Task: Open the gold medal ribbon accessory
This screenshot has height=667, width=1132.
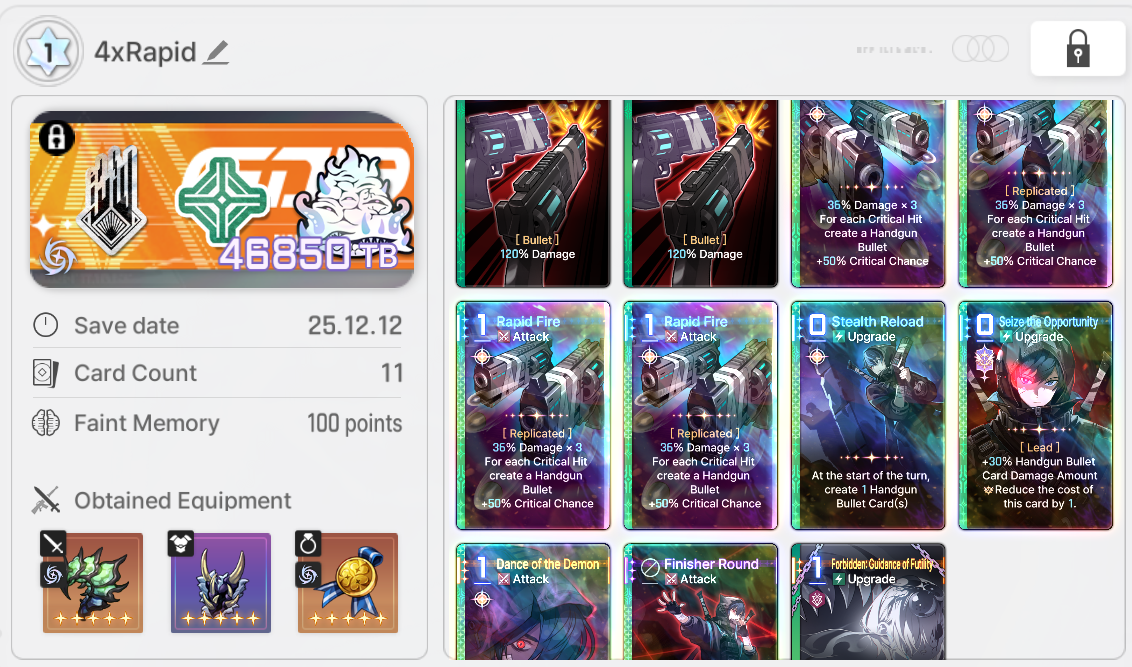Action: tap(348, 583)
